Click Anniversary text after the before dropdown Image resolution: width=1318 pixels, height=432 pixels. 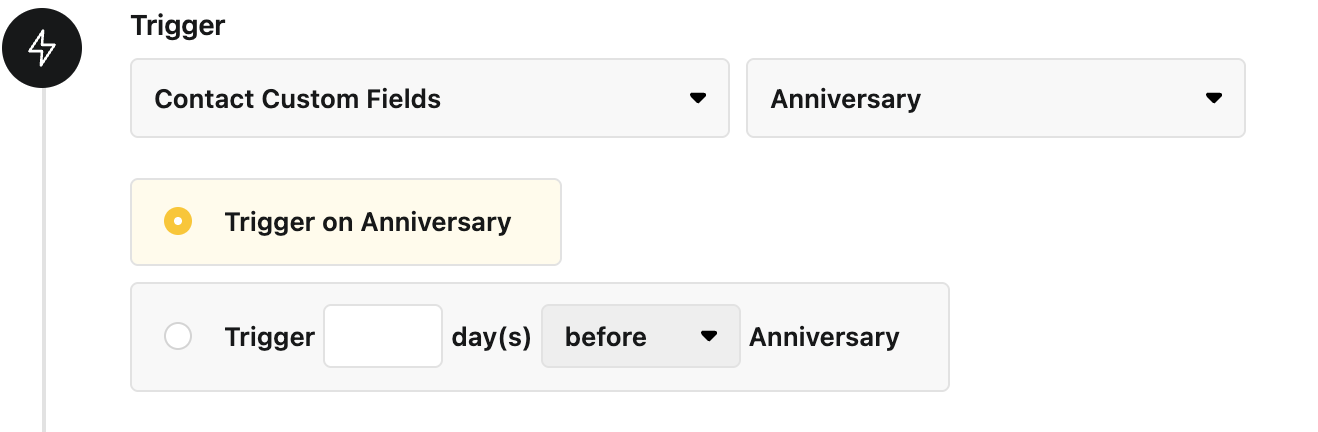click(x=824, y=337)
